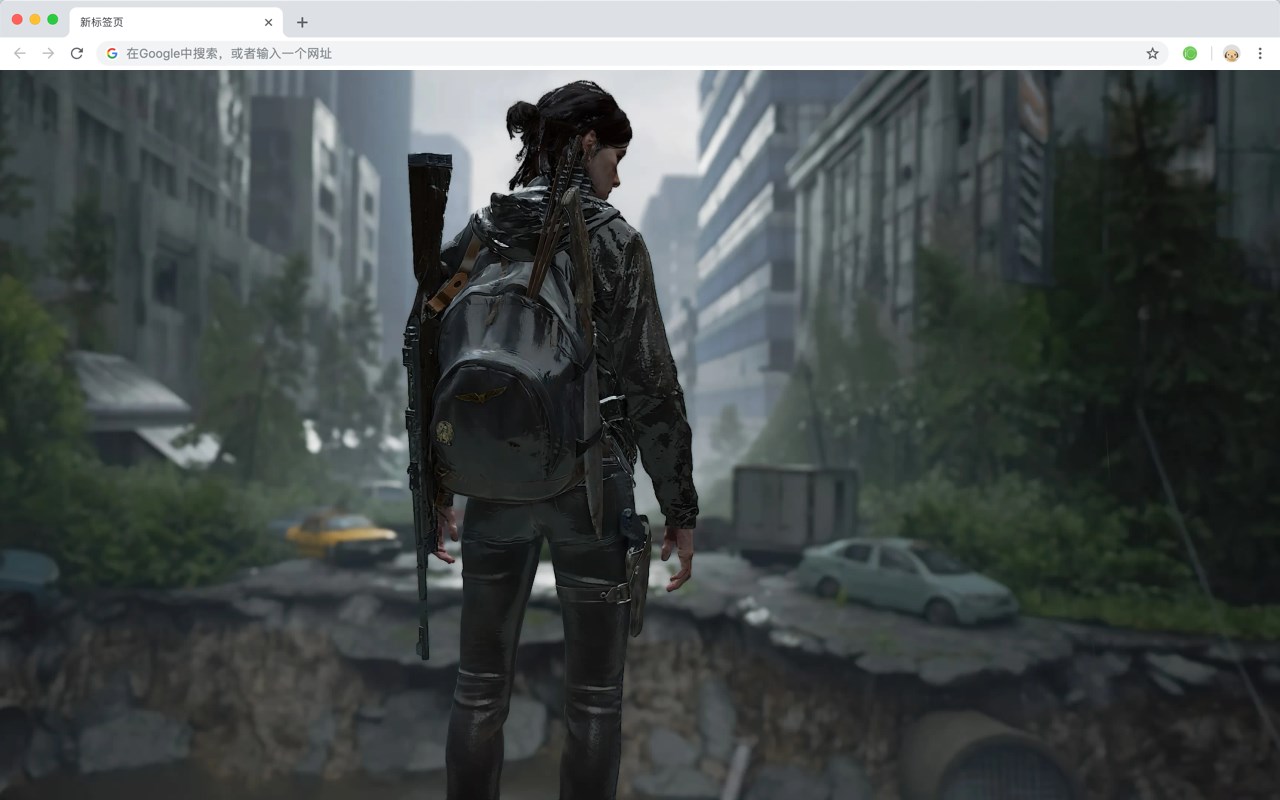Viewport: 1280px width, 800px height.
Task: Minimize the window with the yellow traffic light
Action: coord(34,17)
